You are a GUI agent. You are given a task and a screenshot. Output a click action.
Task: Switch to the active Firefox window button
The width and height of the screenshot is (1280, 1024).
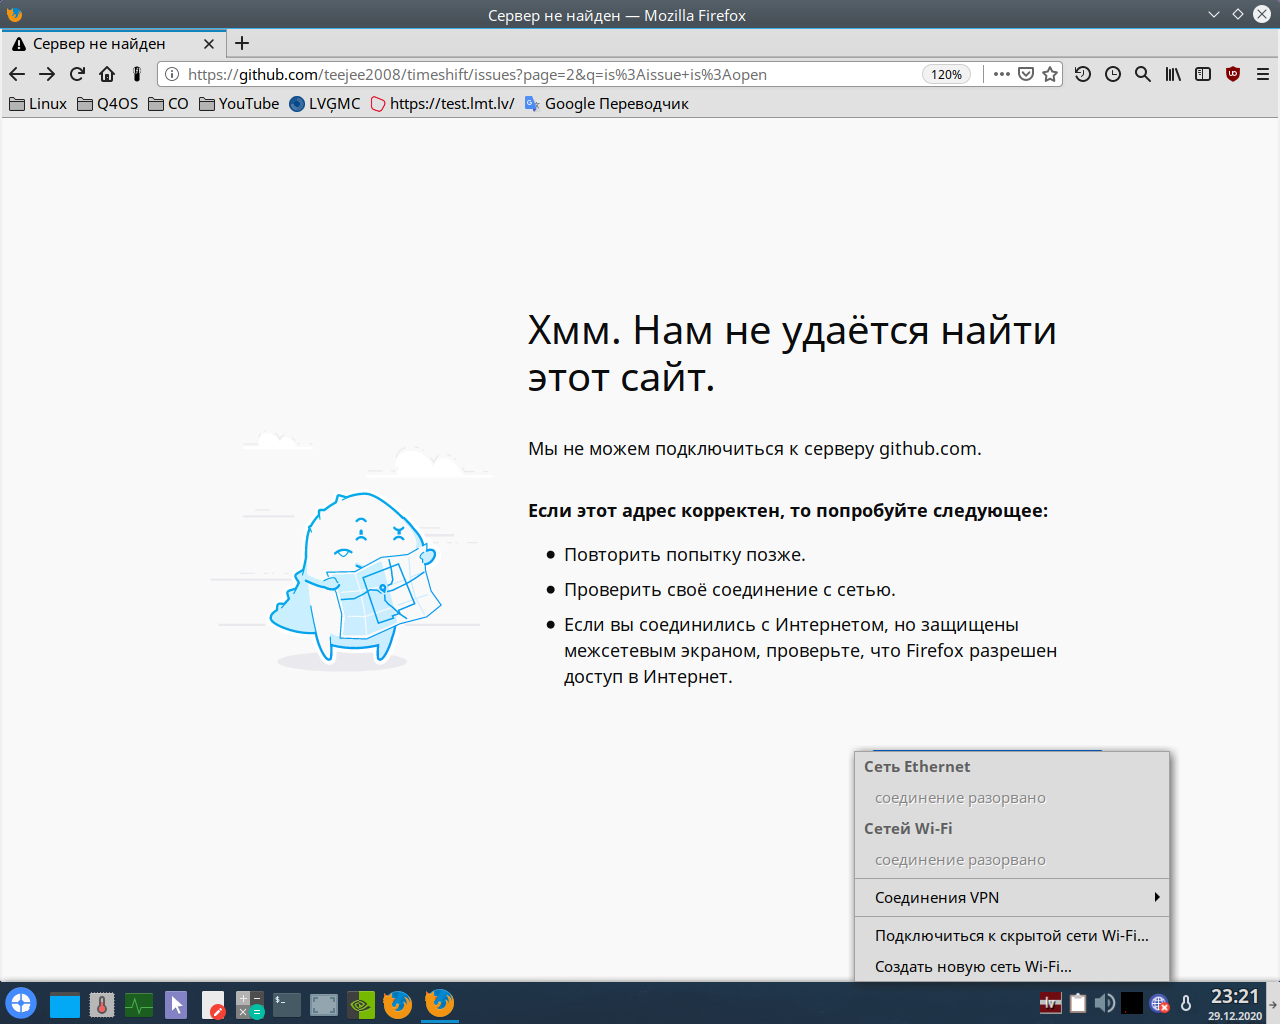439,1003
